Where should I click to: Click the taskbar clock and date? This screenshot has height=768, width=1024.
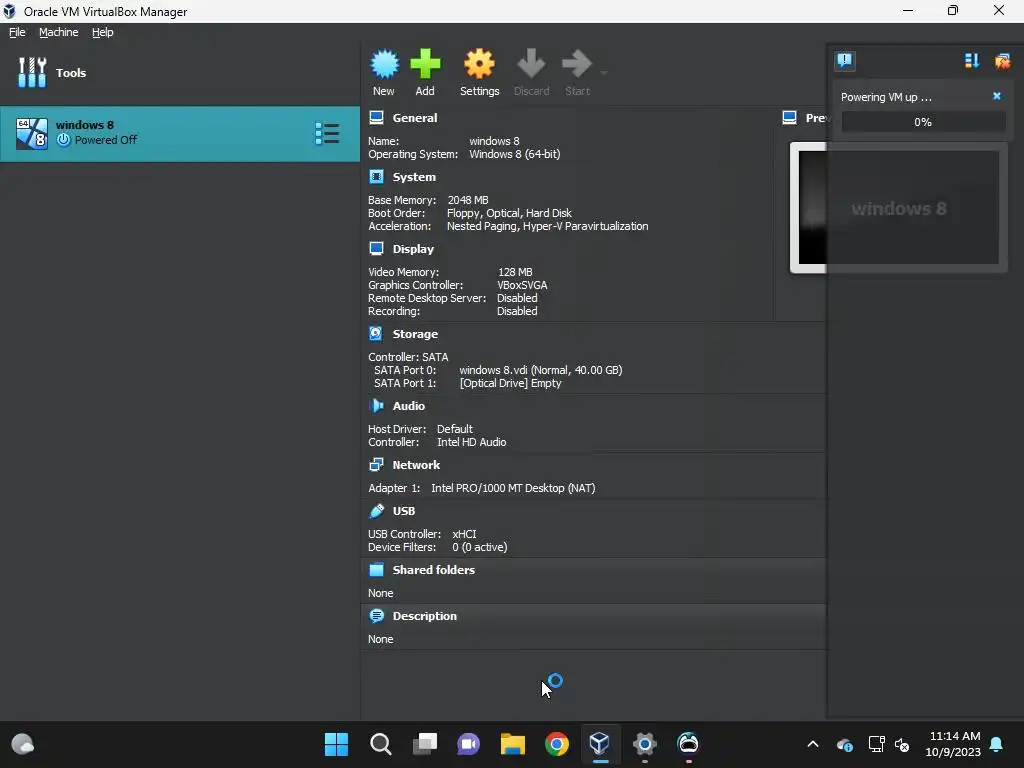coord(953,744)
